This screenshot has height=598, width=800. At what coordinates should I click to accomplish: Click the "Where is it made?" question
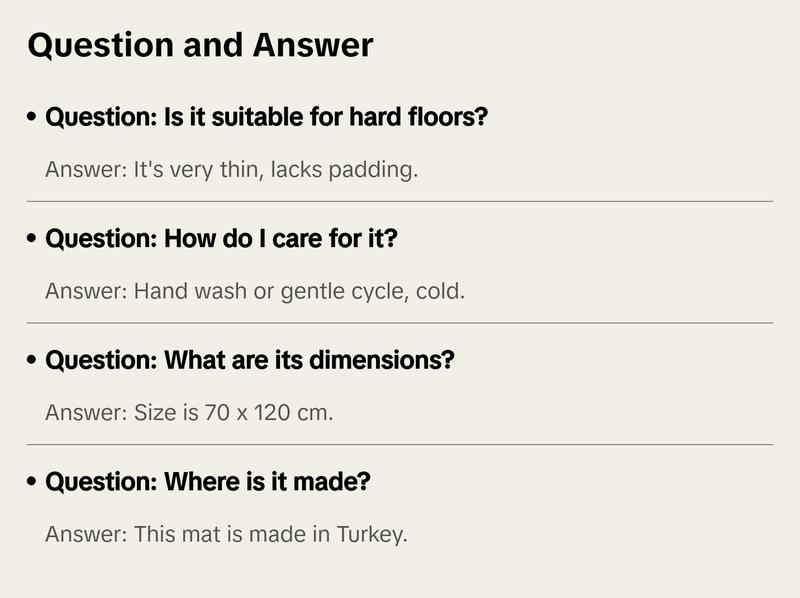coord(208,482)
